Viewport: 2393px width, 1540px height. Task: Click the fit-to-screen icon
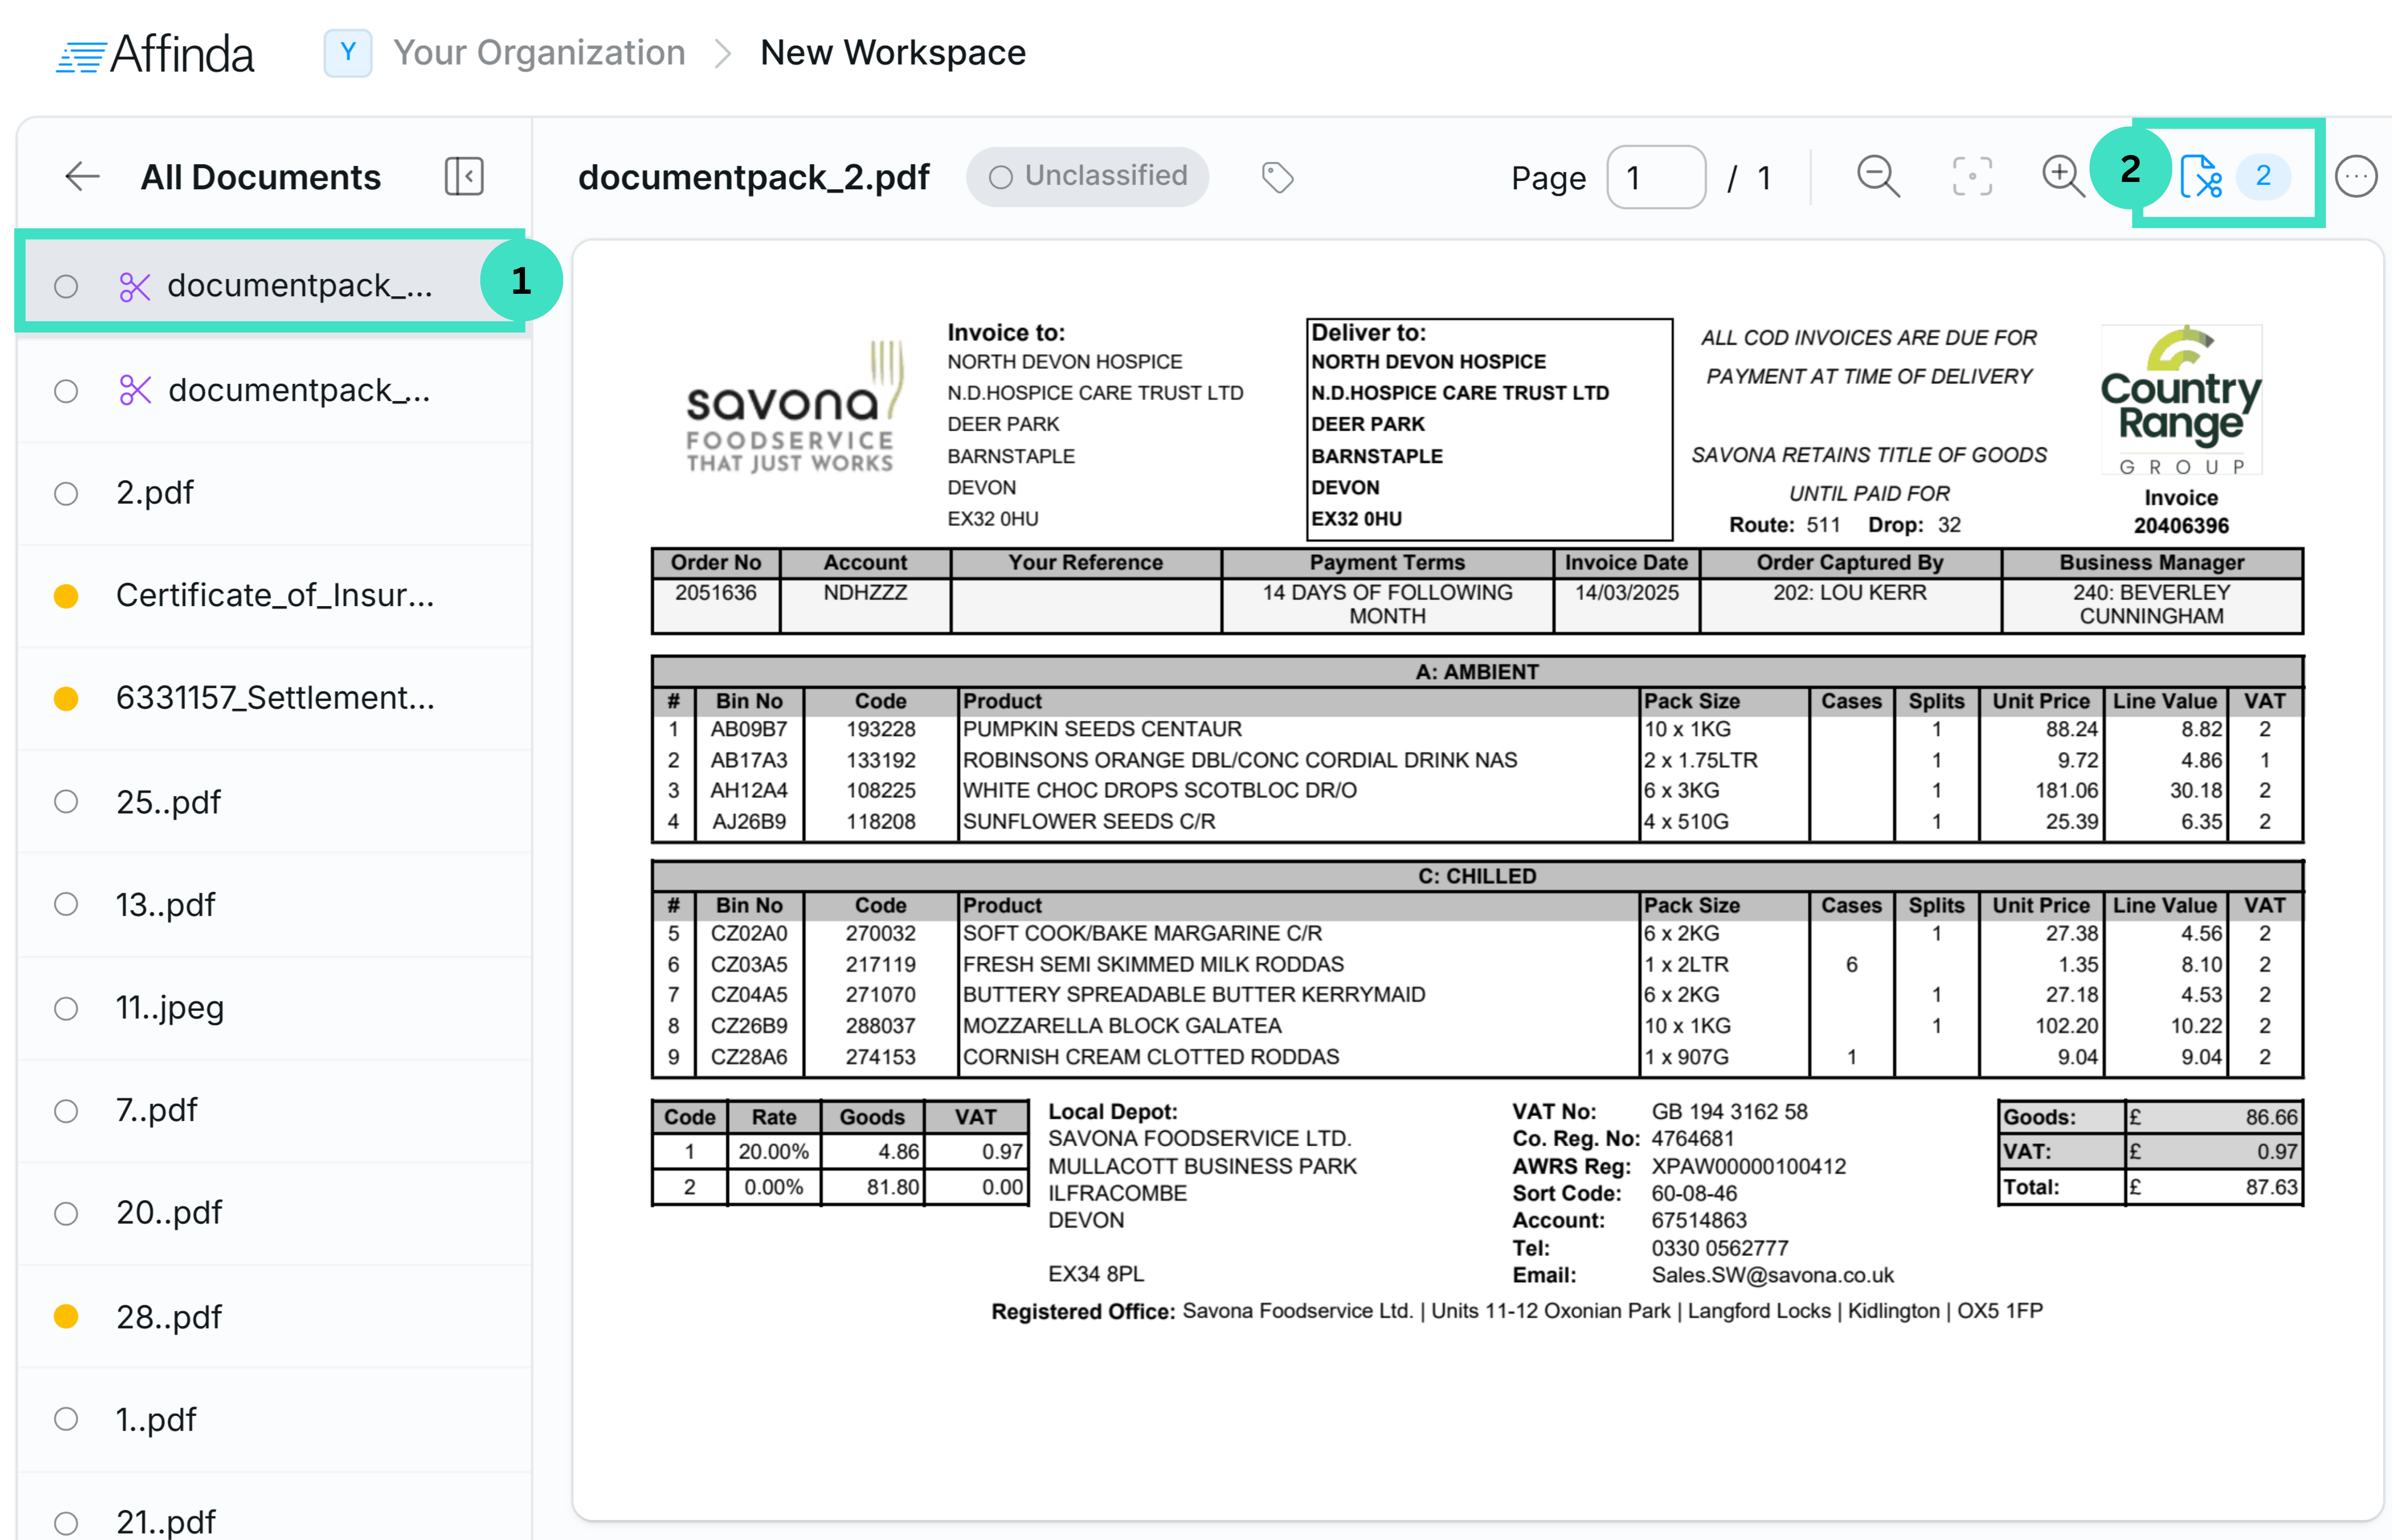click(x=1970, y=176)
